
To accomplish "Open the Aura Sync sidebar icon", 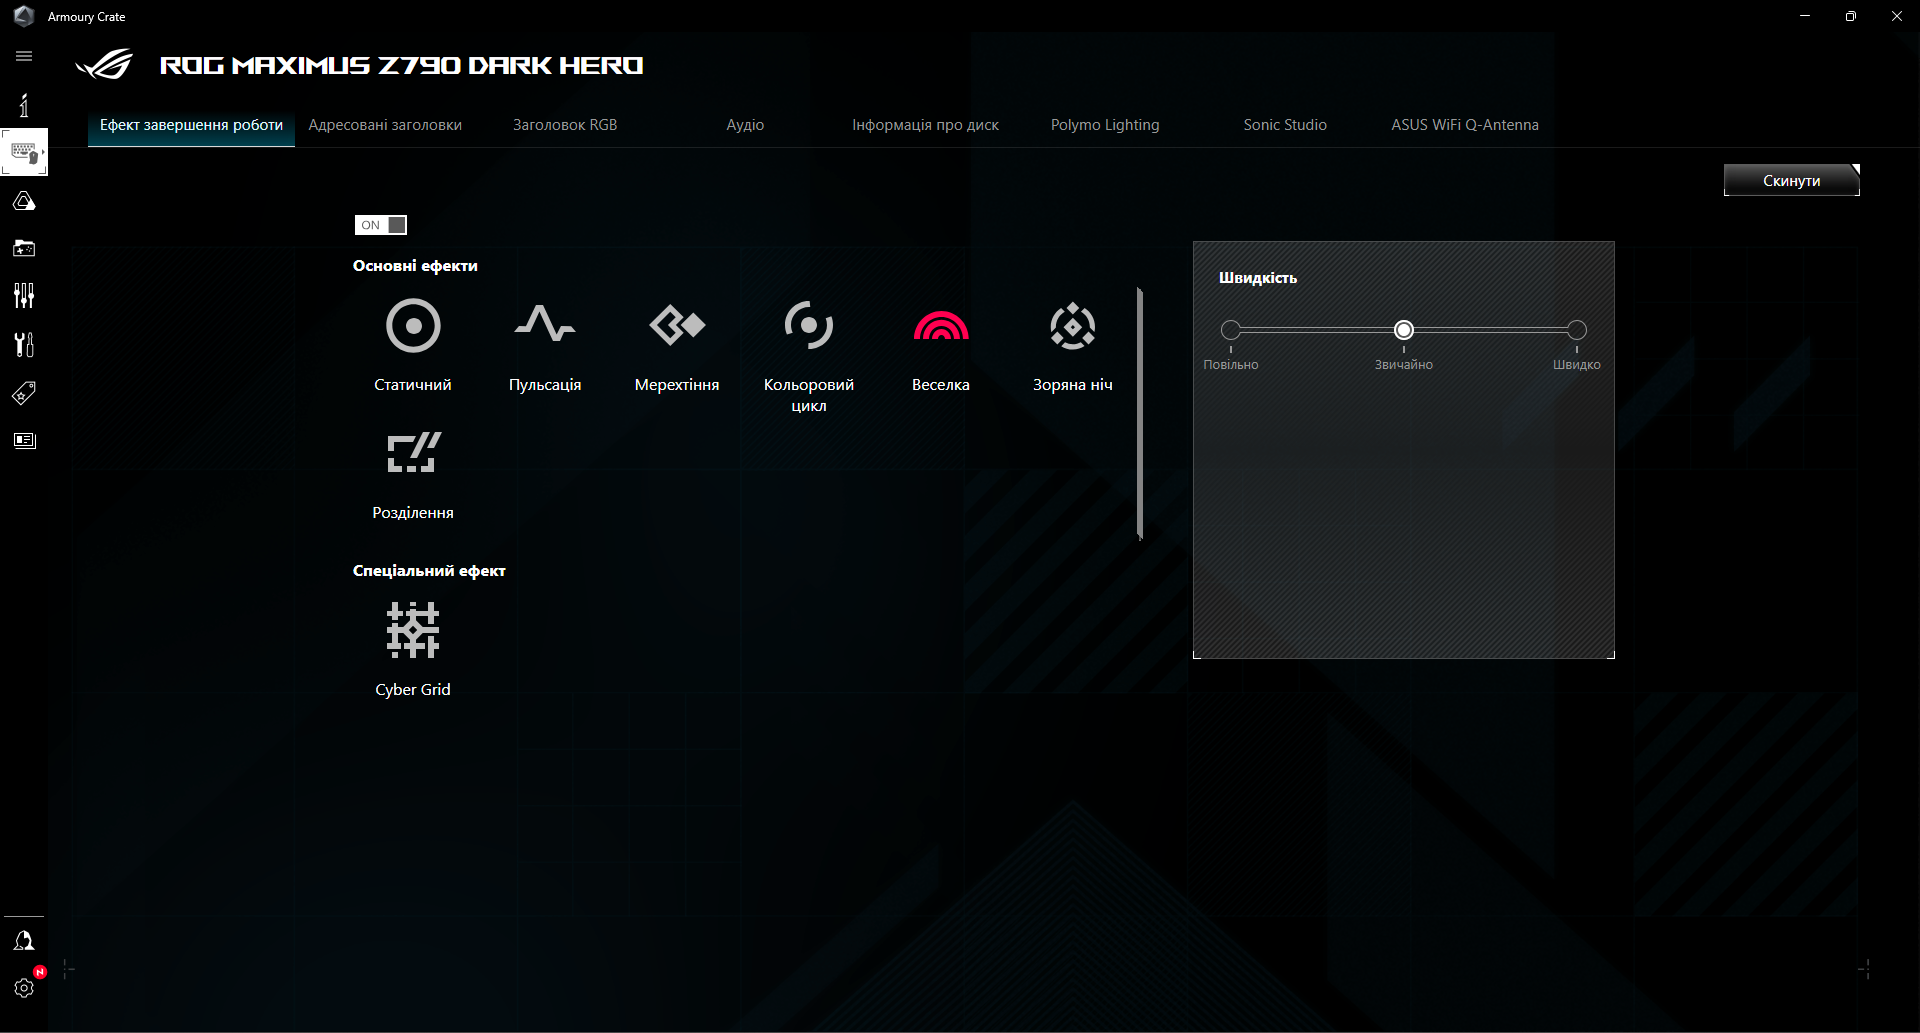I will point(24,200).
